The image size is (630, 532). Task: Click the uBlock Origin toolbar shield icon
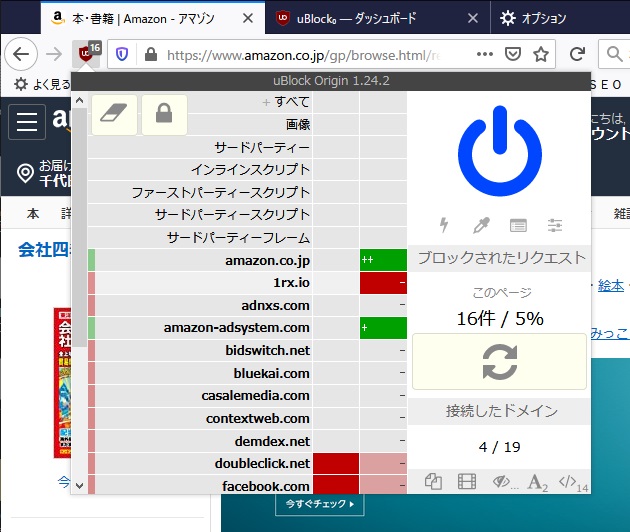point(86,53)
